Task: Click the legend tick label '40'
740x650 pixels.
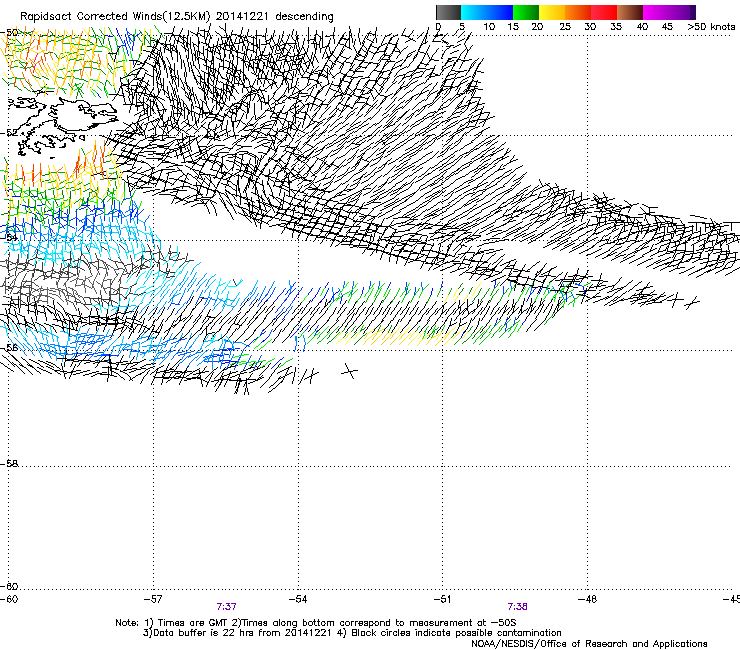Action: tap(642, 27)
